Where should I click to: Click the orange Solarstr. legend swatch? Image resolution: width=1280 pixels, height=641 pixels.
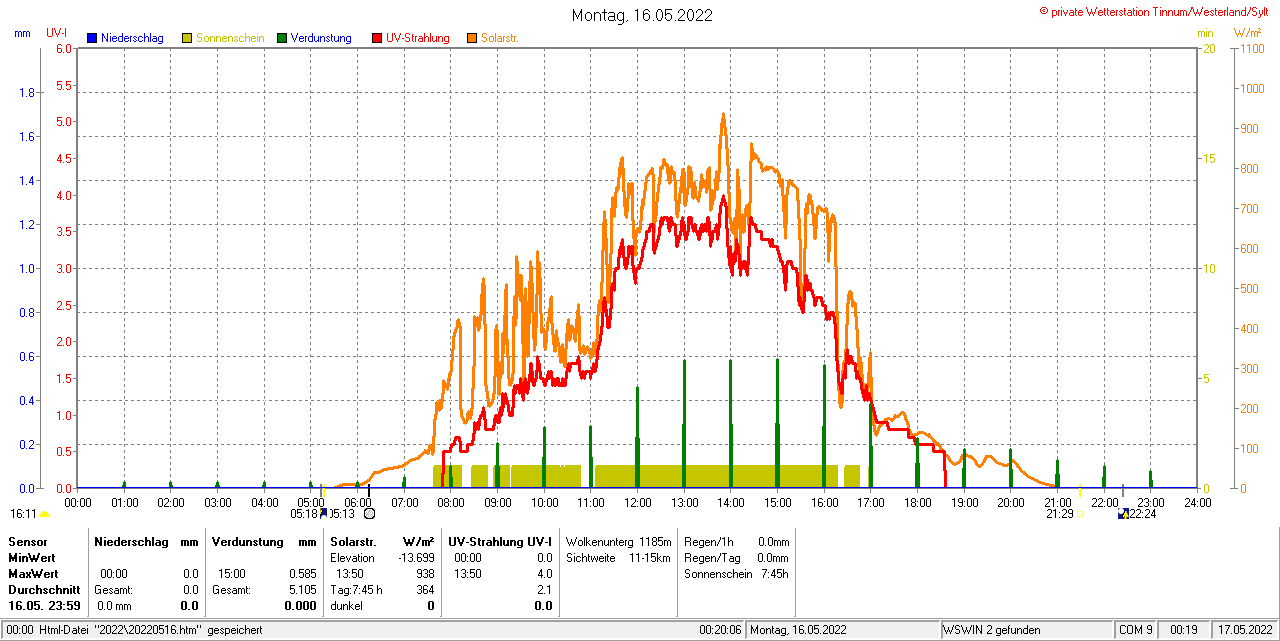click(472, 38)
